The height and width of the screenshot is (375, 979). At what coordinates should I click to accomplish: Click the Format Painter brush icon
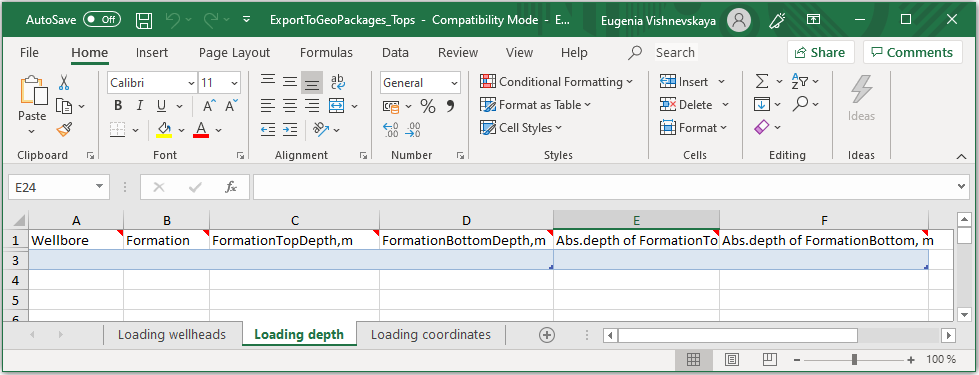pyautogui.click(x=64, y=129)
